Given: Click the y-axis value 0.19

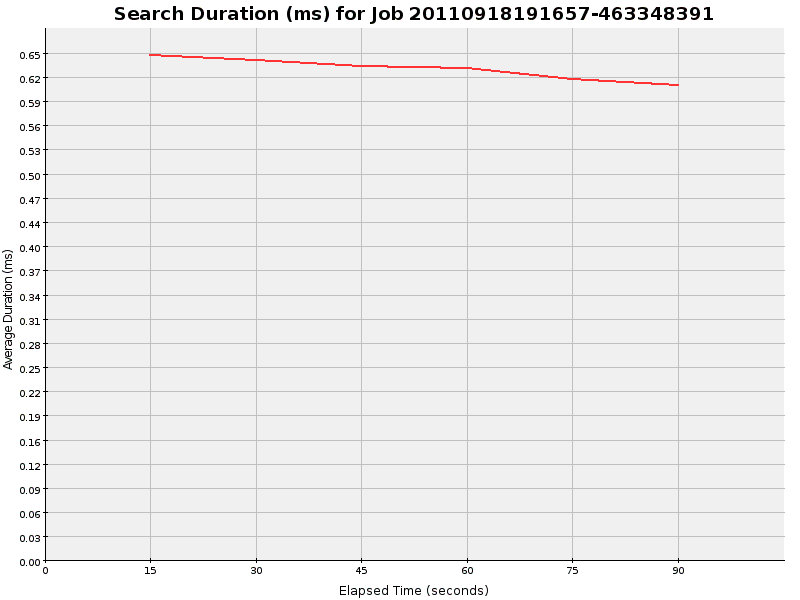Looking at the screenshot, I should [x=30, y=418].
